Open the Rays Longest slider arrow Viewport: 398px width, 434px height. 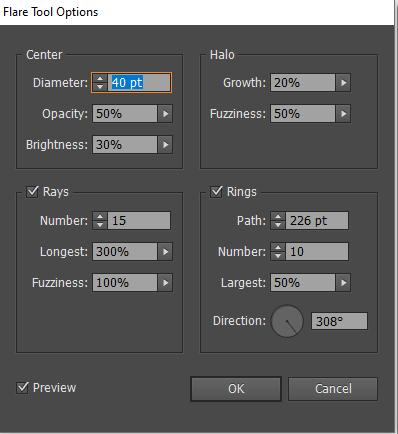[x=165, y=252]
